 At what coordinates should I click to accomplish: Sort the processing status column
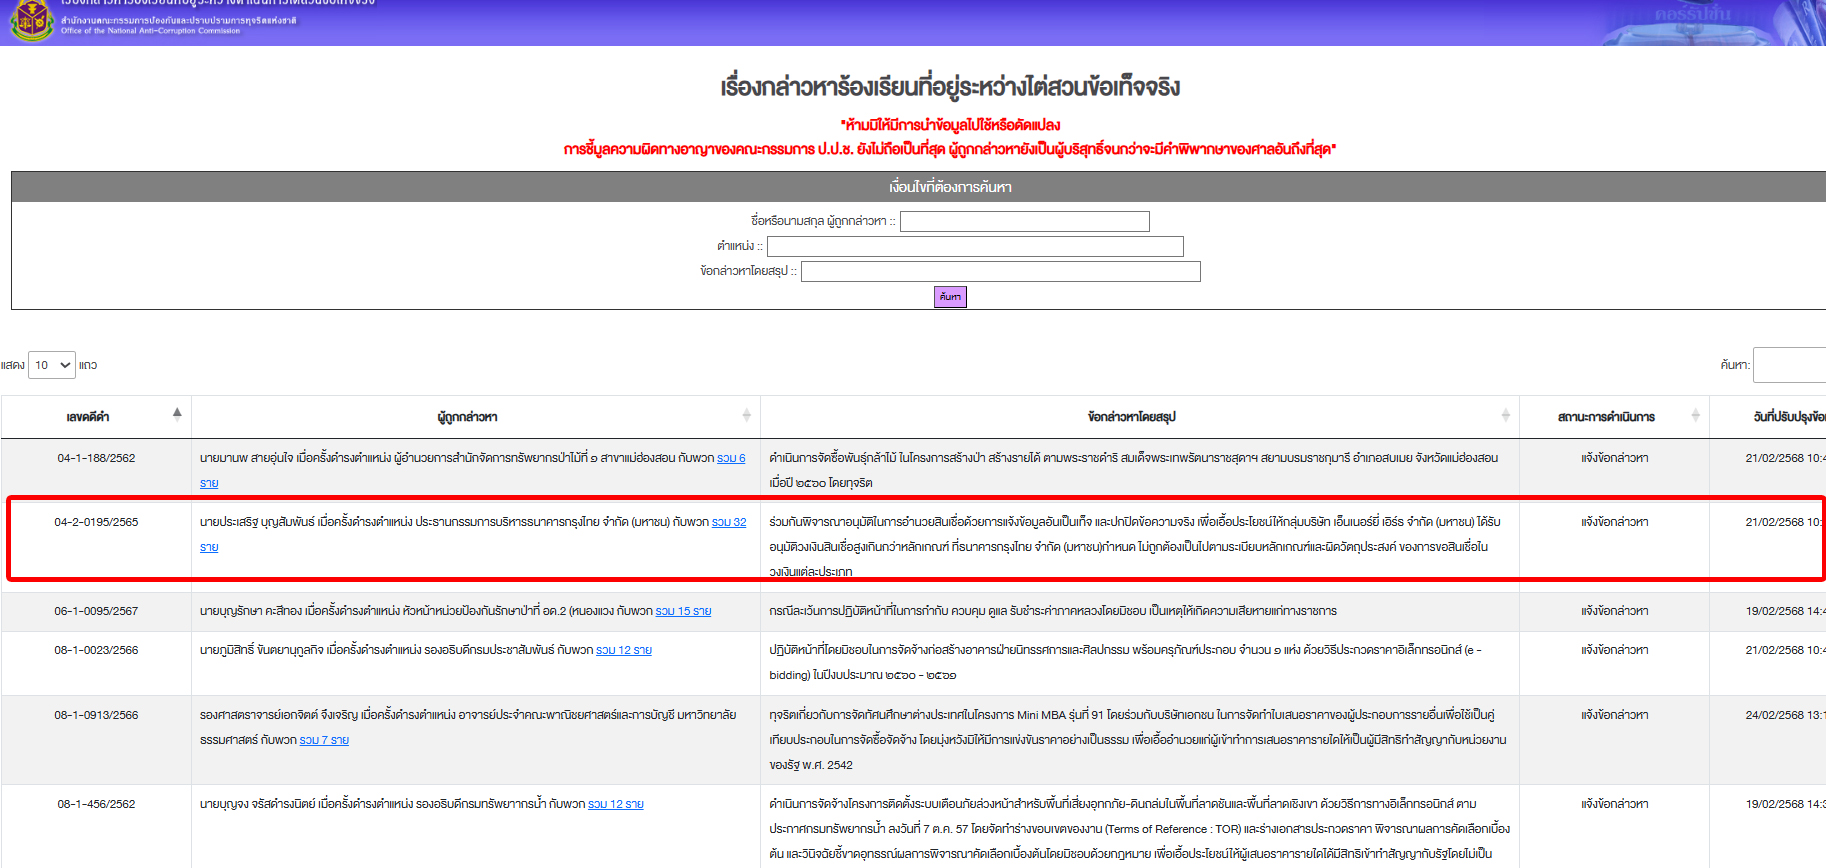click(x=1695, y=416)
